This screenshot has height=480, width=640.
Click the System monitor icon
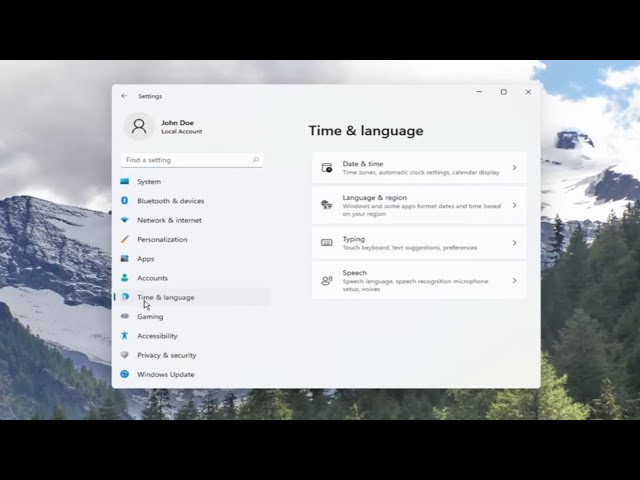tap(125, 181)
